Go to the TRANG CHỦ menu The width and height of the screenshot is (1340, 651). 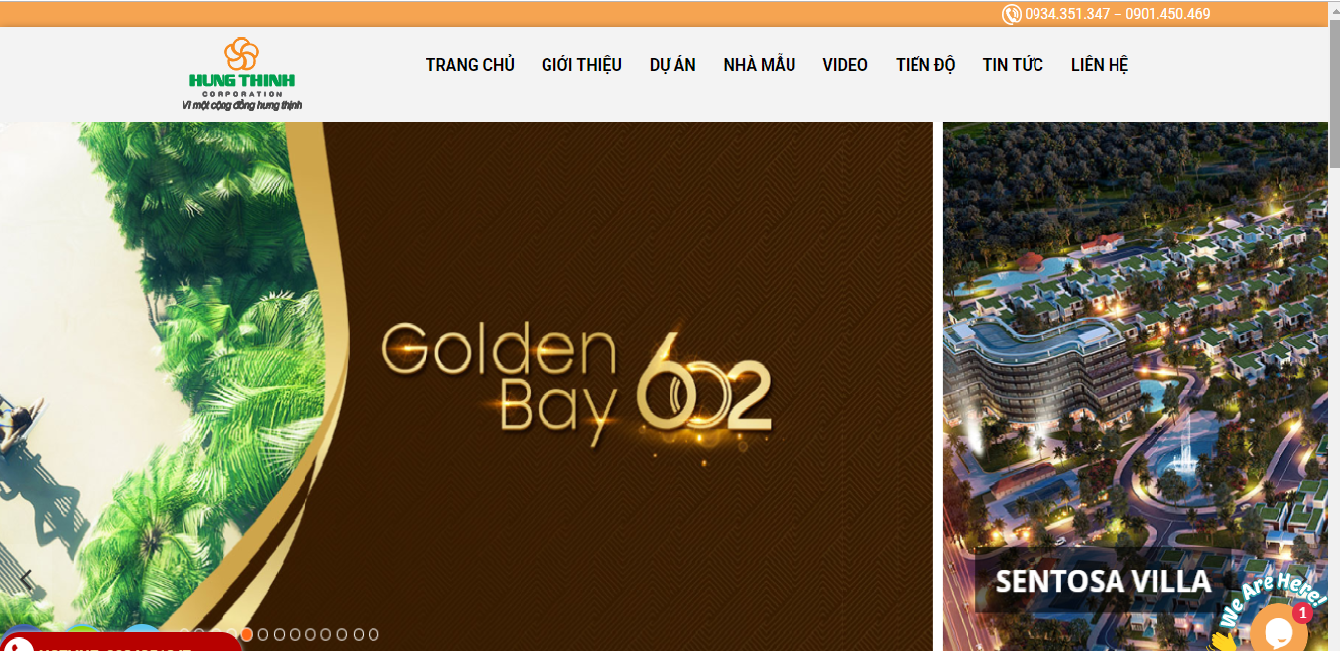pyautogui.click(x=470, y=65)
